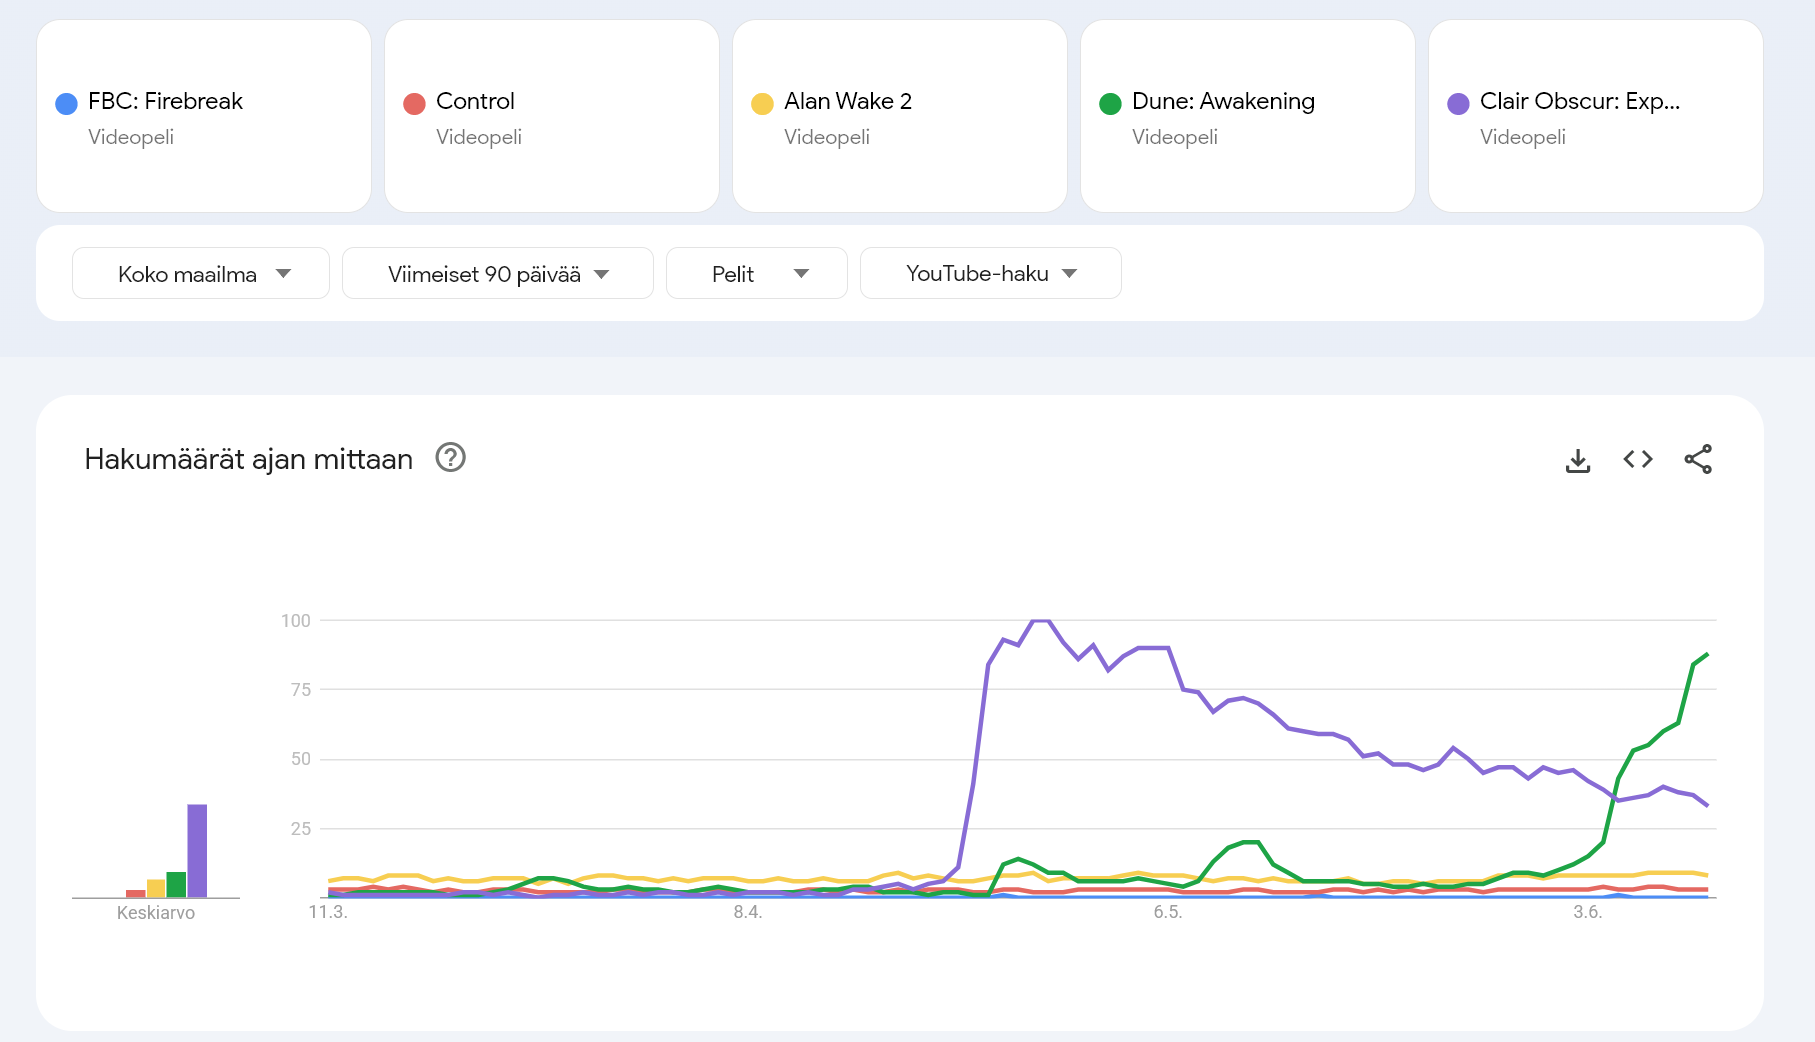The width and height of the screenshot is (1815, 1042).
Task: Share the Hakumäärät ajan mittaan chart
Action: tap(1698, 459)
